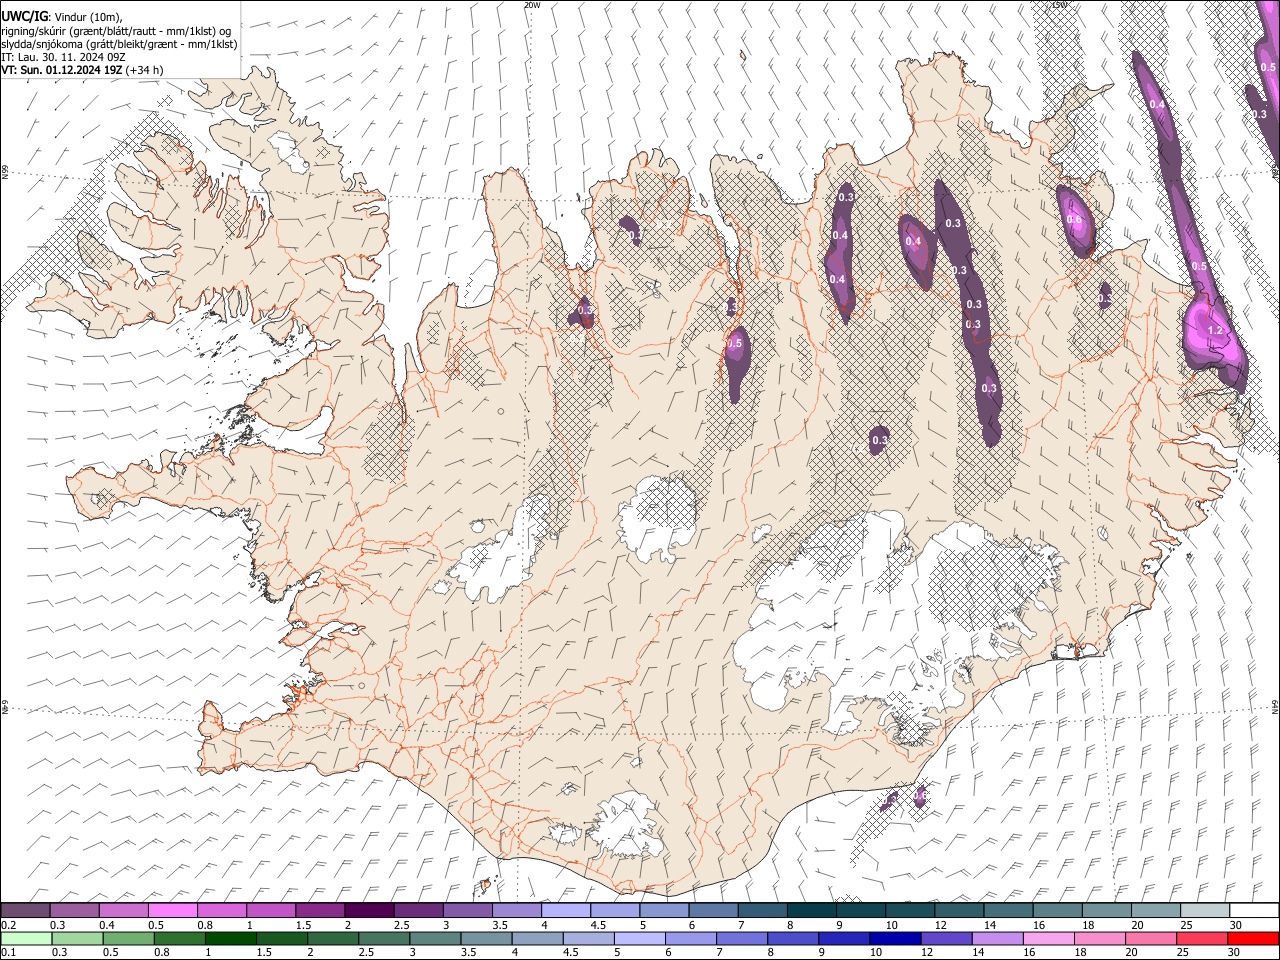Click the header line starting "slydda/snjókoma"
This screenshot has height=960, width=1280.
click(119, 44)
